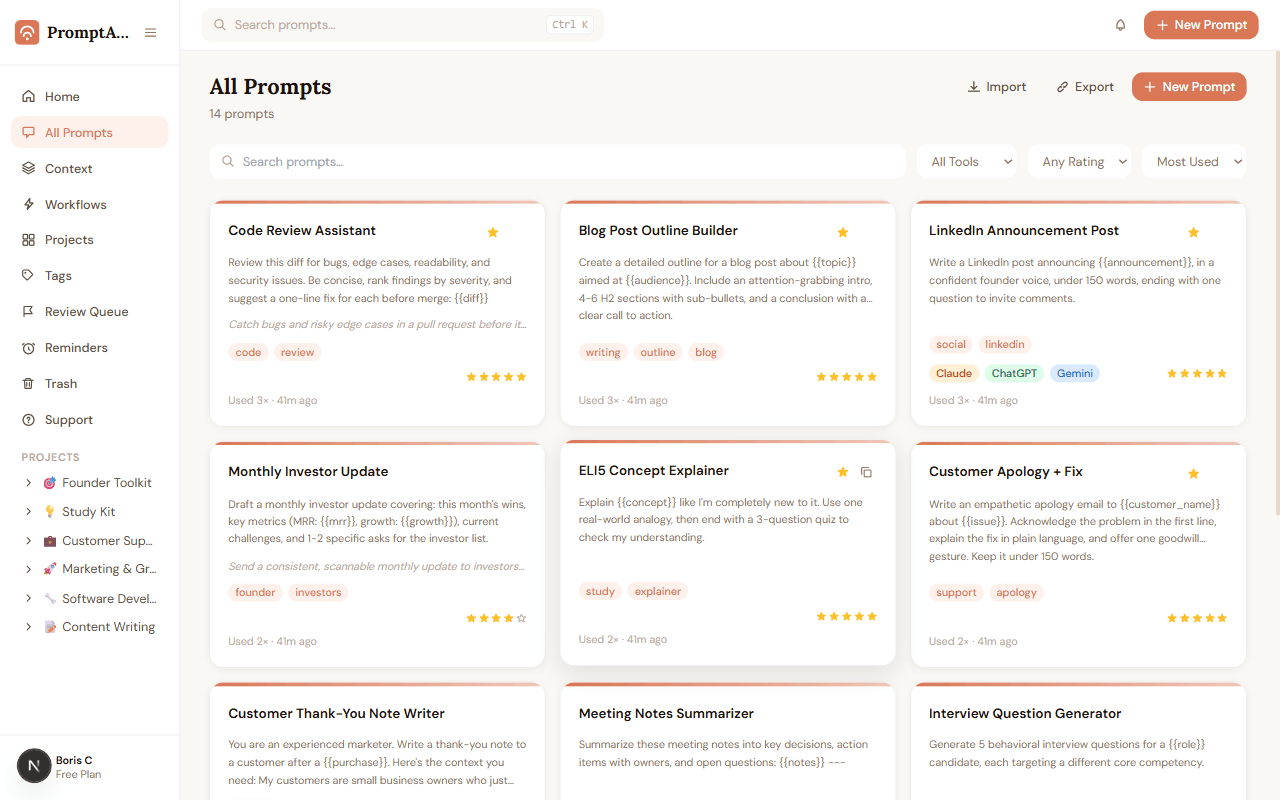Click the PromptA logo icon
The image size is (1280, 800).
[27, 32]
